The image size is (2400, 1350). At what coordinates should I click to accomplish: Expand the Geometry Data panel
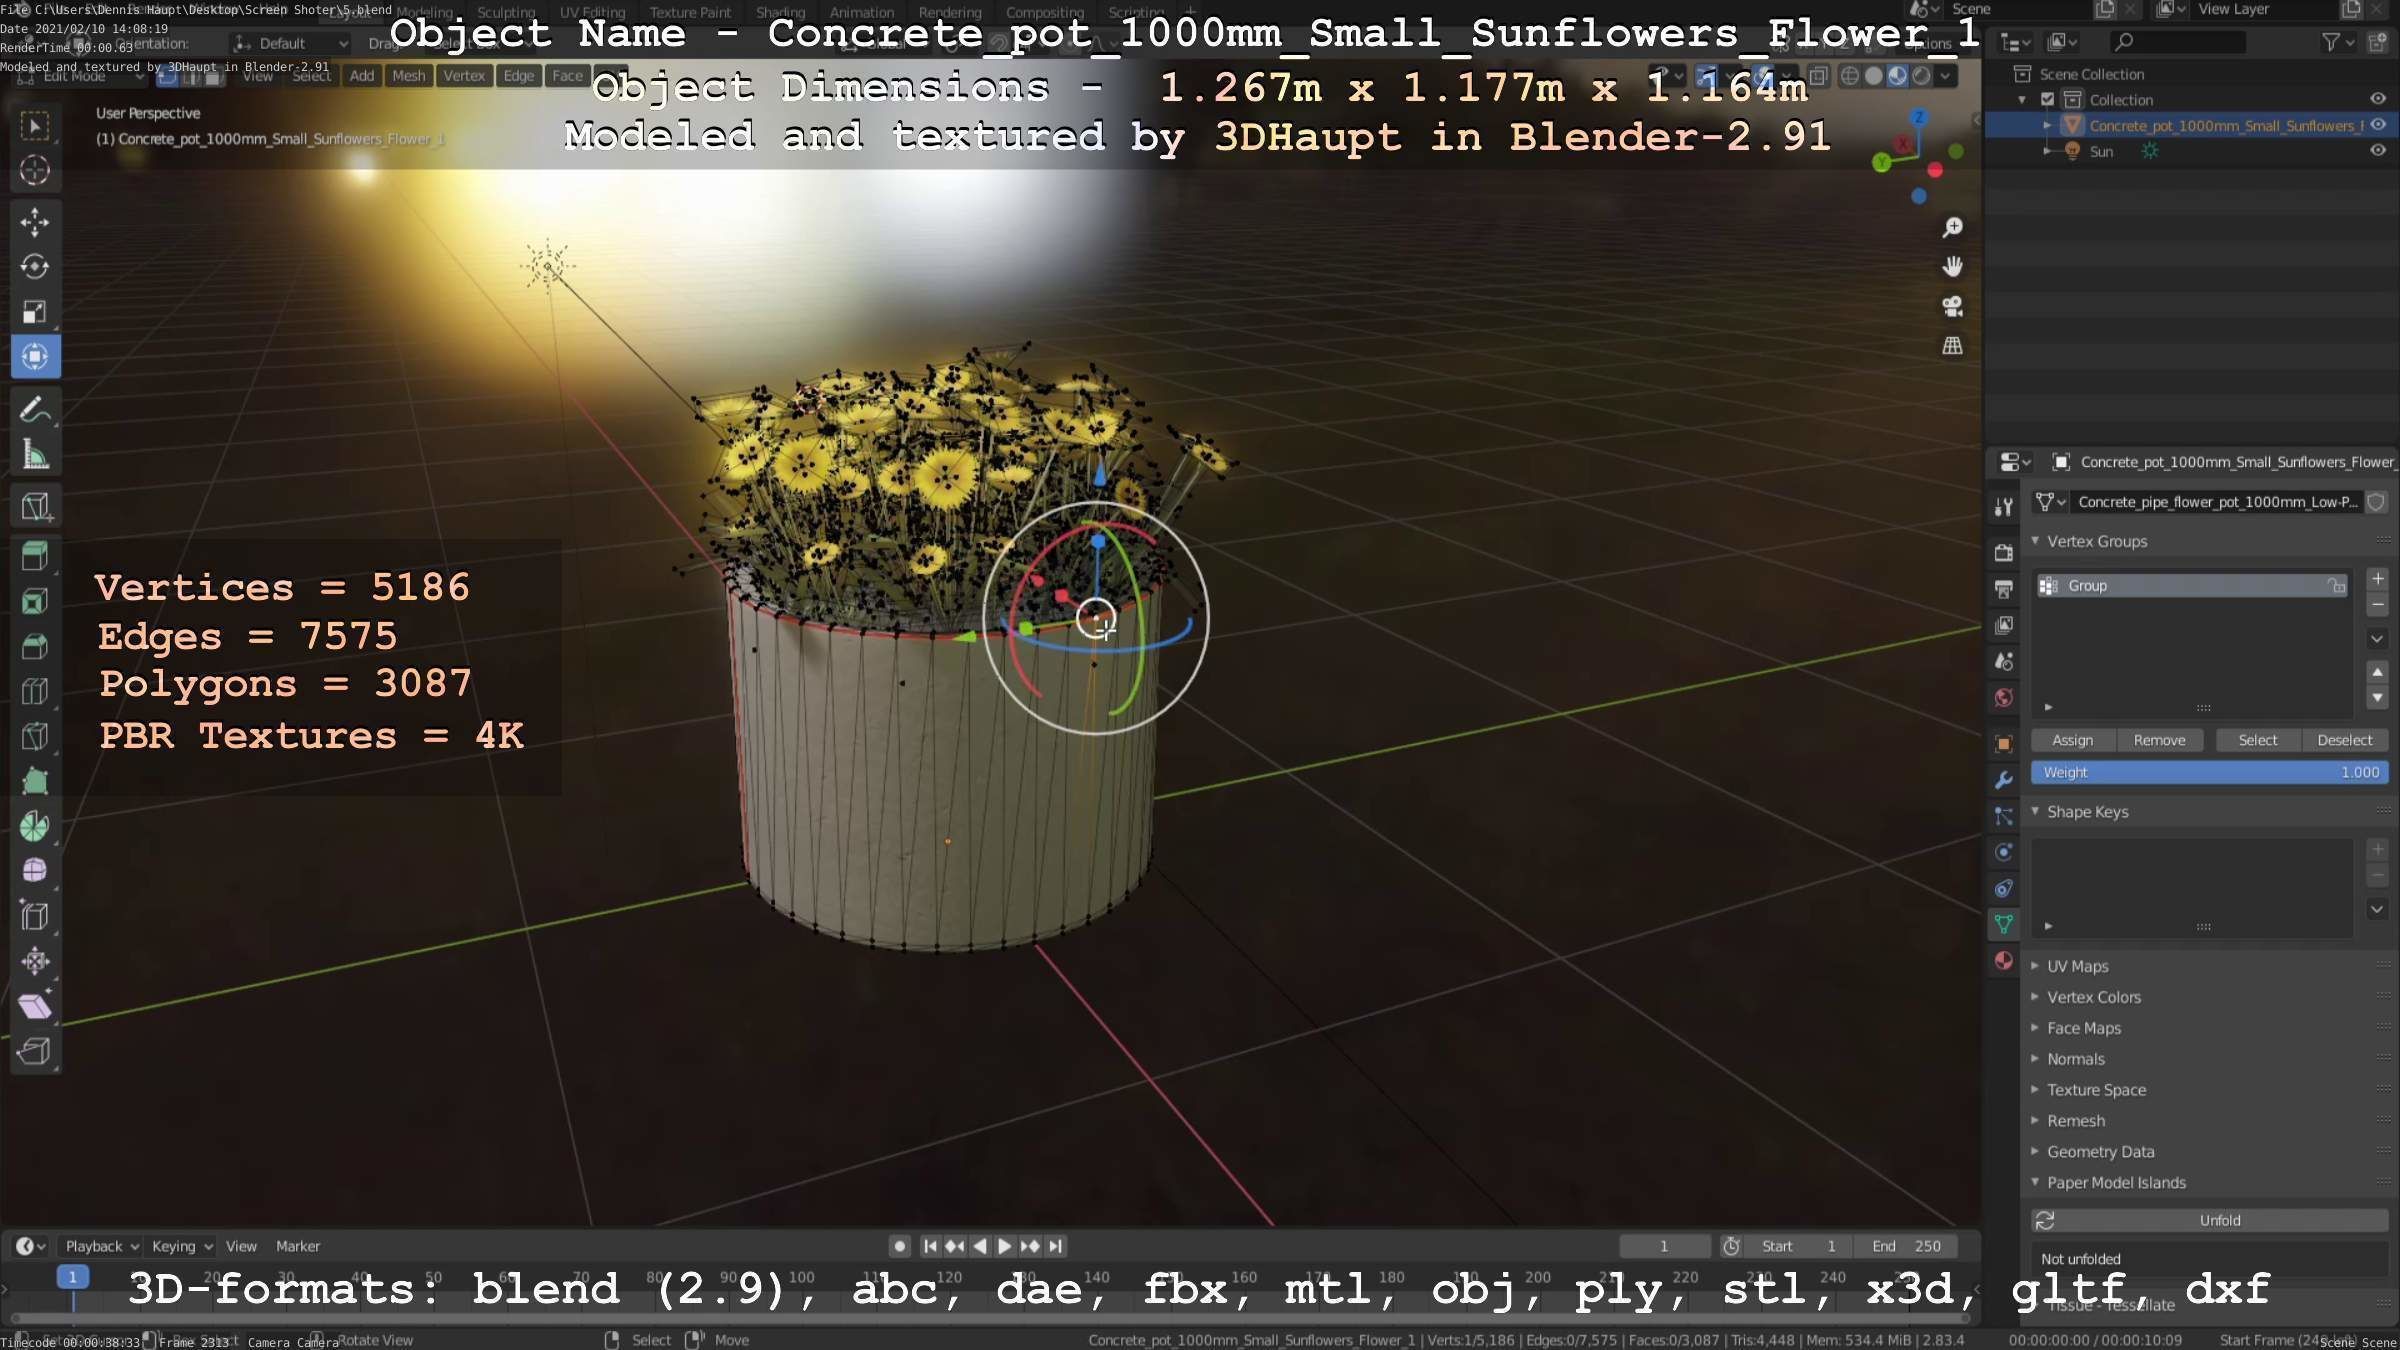tap(2035, 1151)
